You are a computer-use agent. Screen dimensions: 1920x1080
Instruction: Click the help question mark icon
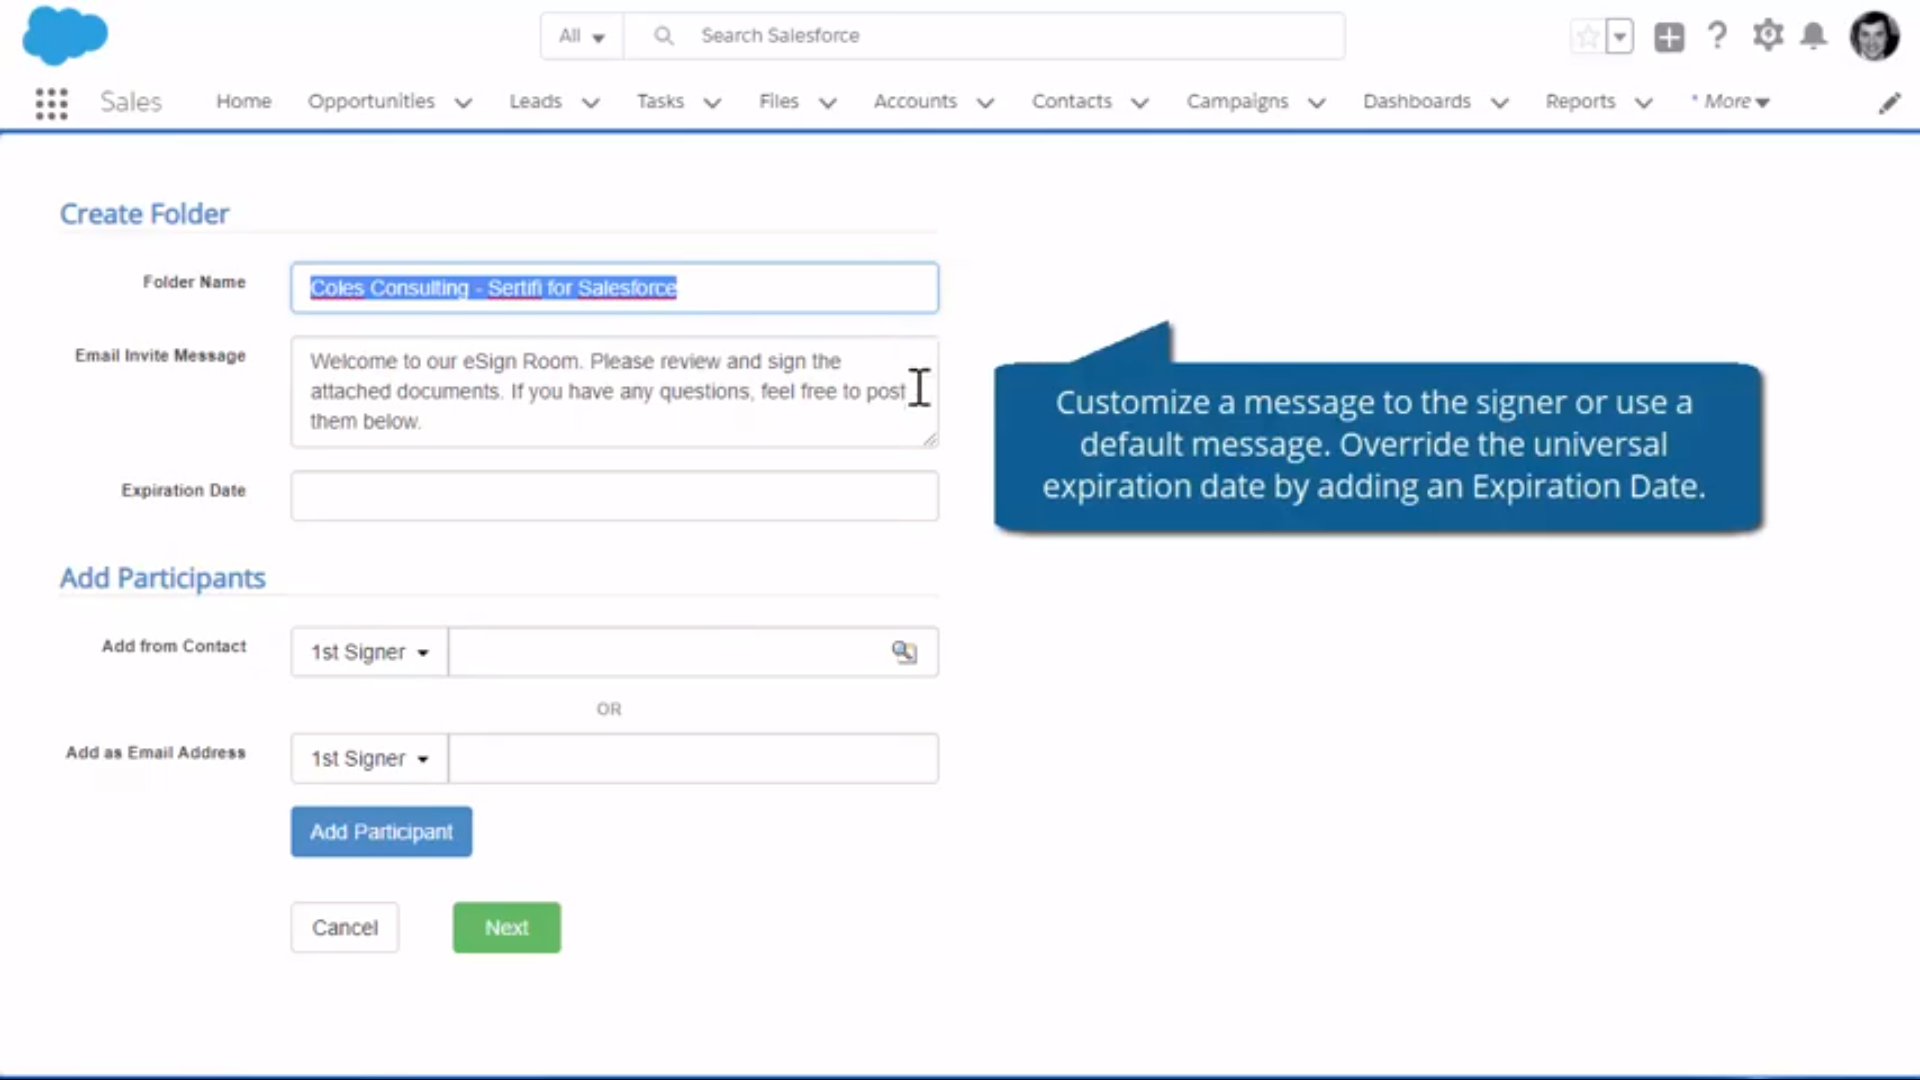[1717, 35]
